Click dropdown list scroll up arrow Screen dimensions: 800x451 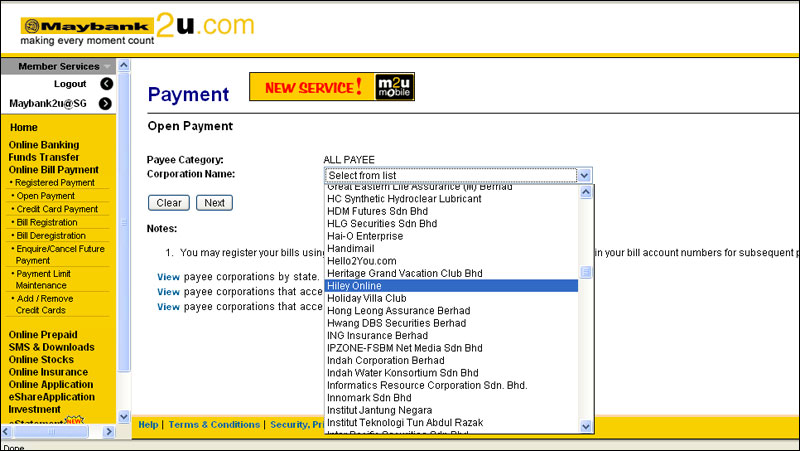pos(586,192)
